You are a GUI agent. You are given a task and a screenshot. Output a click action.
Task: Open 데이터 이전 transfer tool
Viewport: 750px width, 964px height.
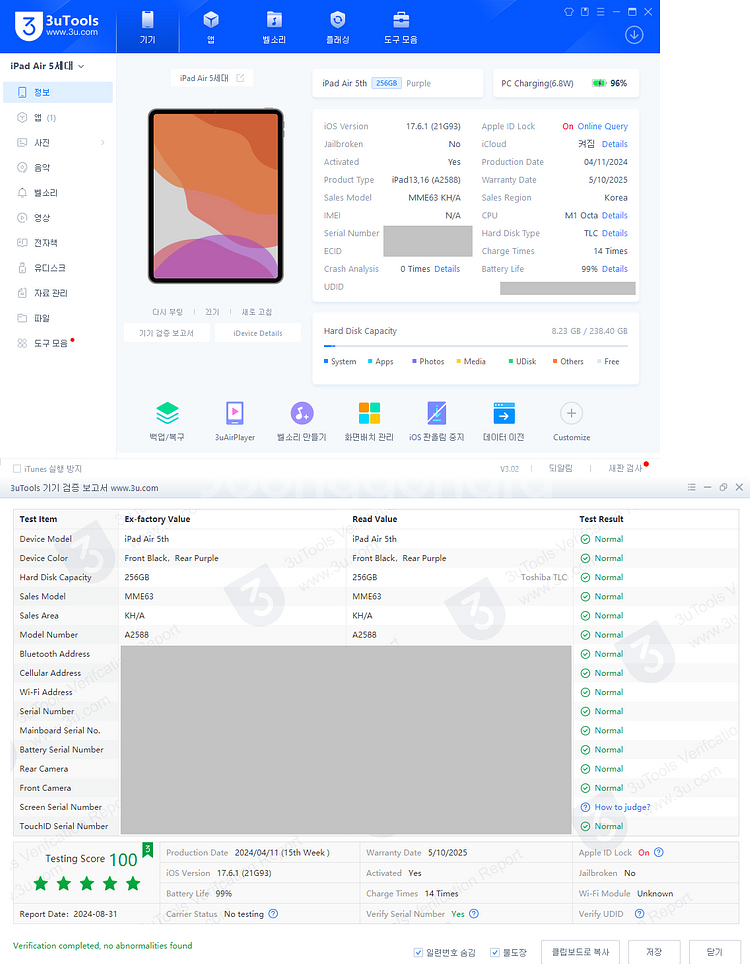click(x=503, y=414)
